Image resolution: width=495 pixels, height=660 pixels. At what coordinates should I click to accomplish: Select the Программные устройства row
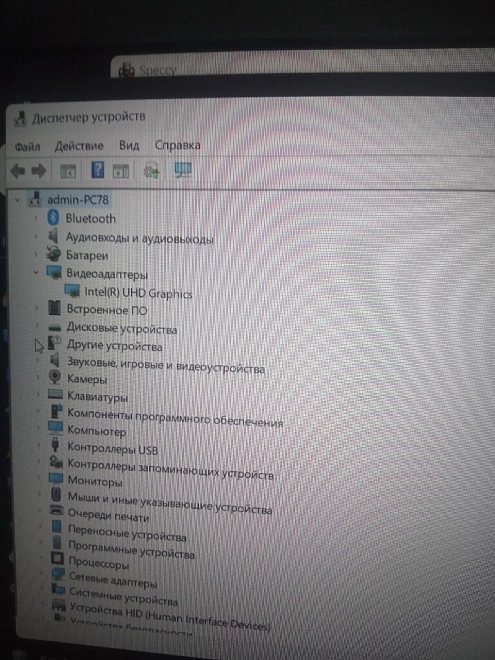point(131,550)
